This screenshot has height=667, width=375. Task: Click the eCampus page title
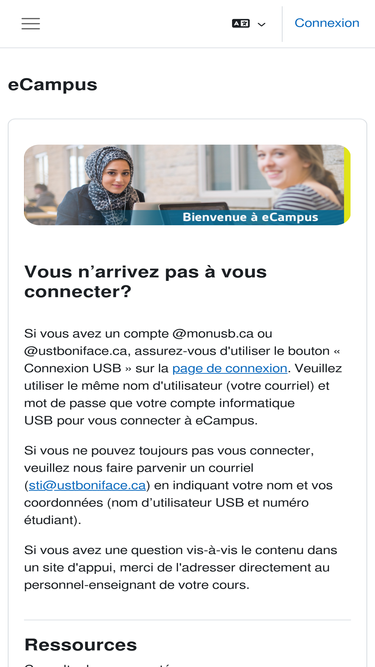tap(53, 84)
